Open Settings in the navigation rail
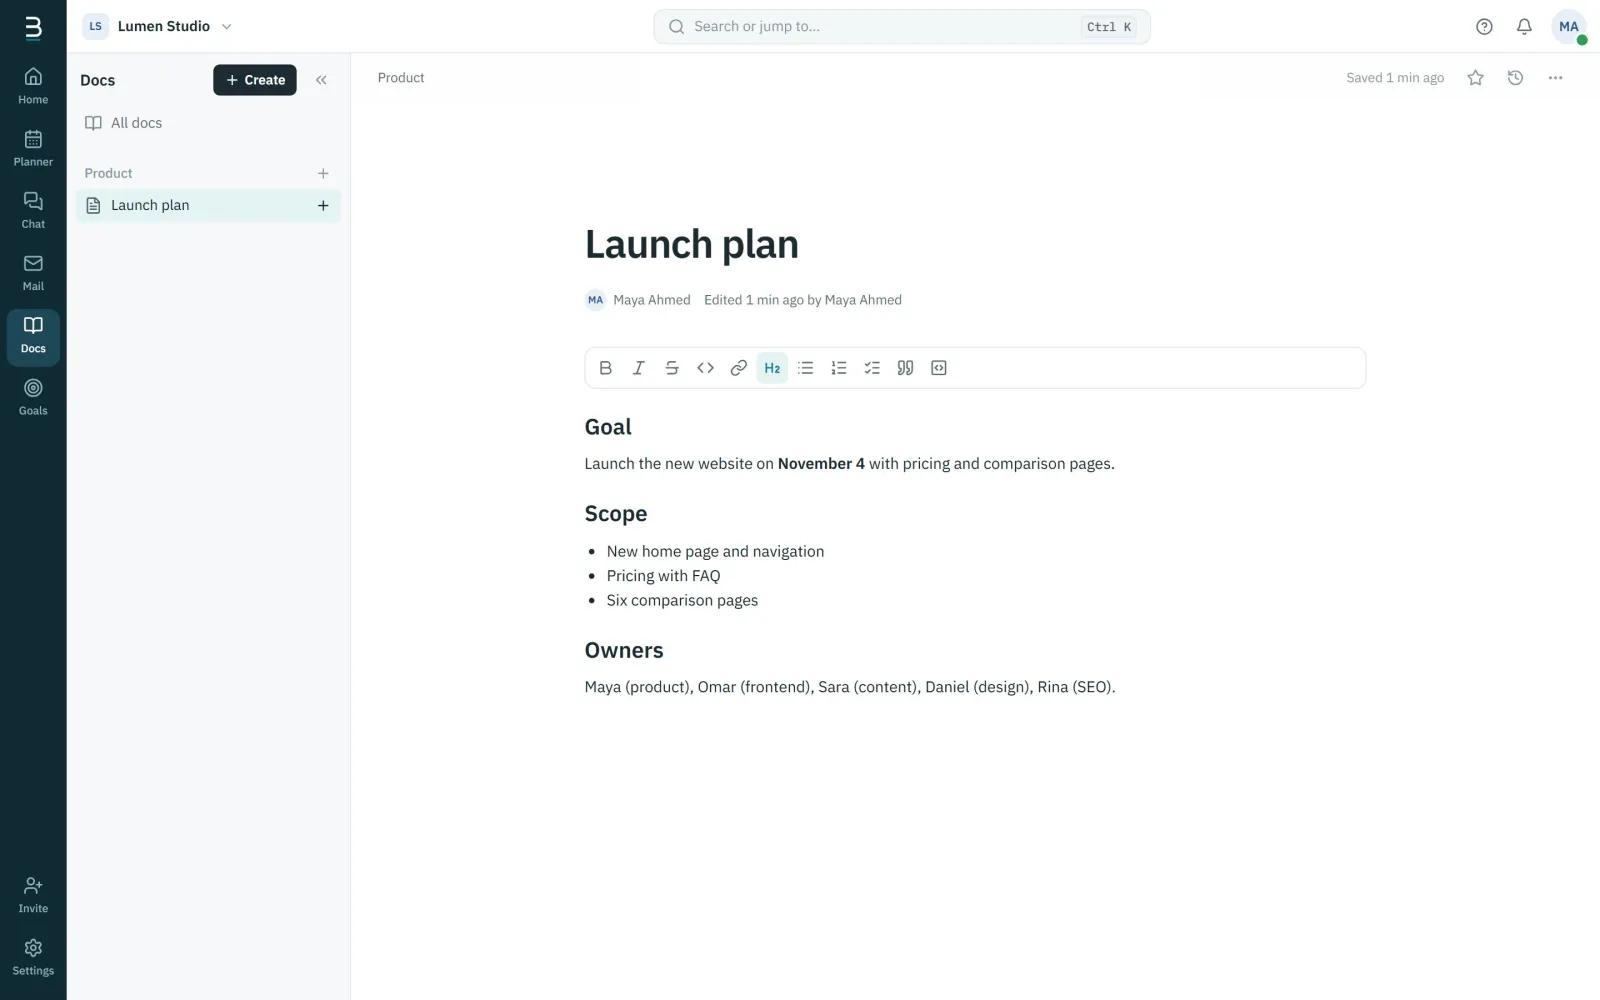Screen dimensions: 1600x1000 33,957
